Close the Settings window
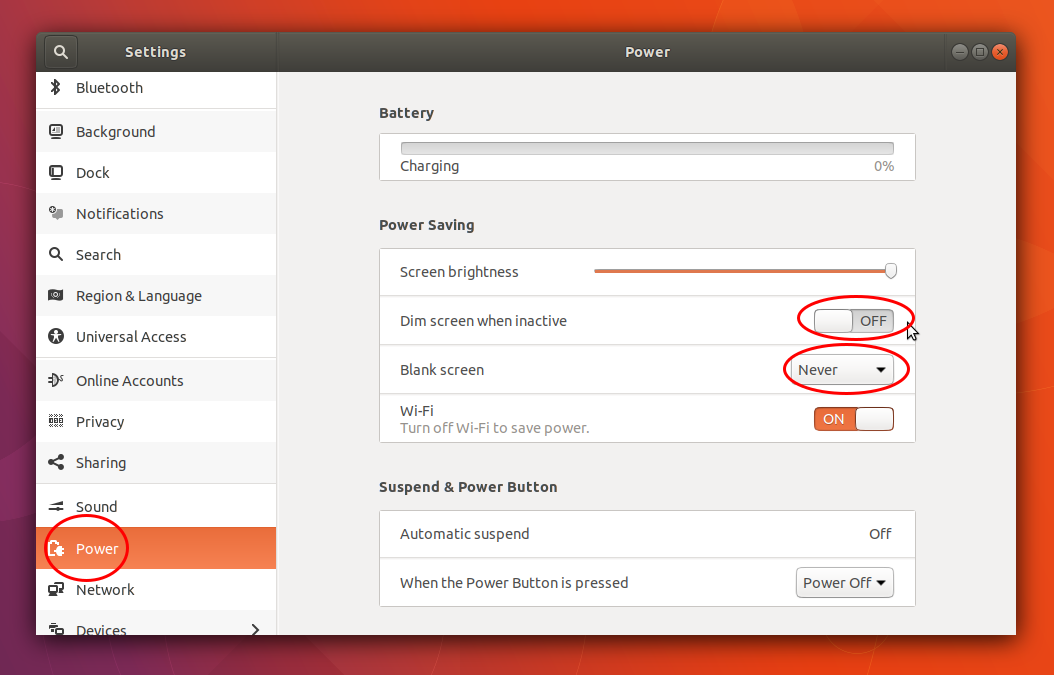The height and width of the screenshot is (675, 1054). tap(1000, 52)
